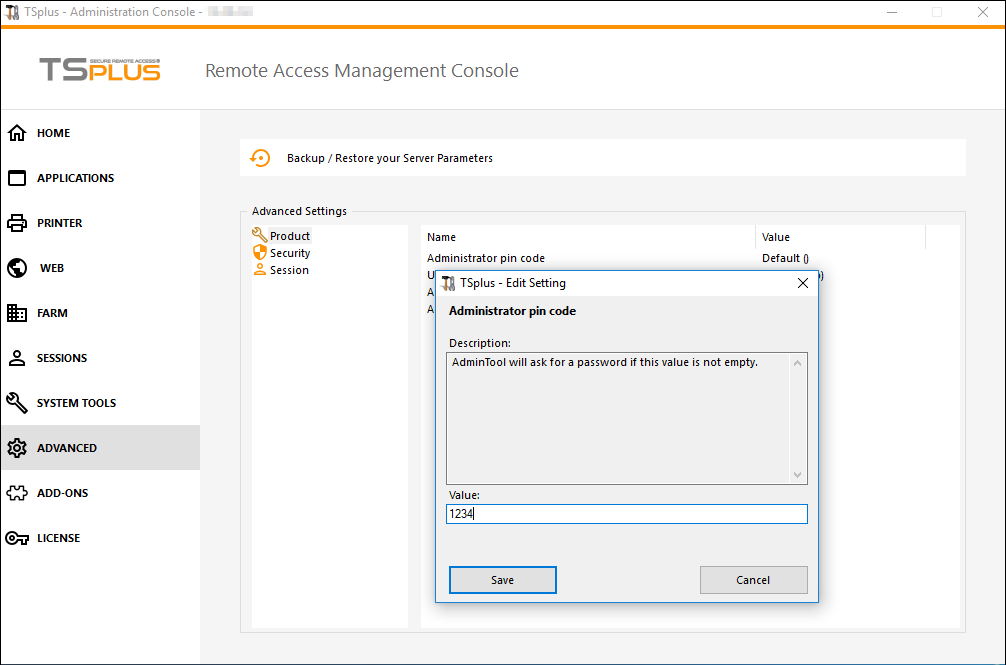Image resolution: width=1006 pixels, height=665 pixels.
Task: Select Security category in settings tree
Action: click(289, 253)
